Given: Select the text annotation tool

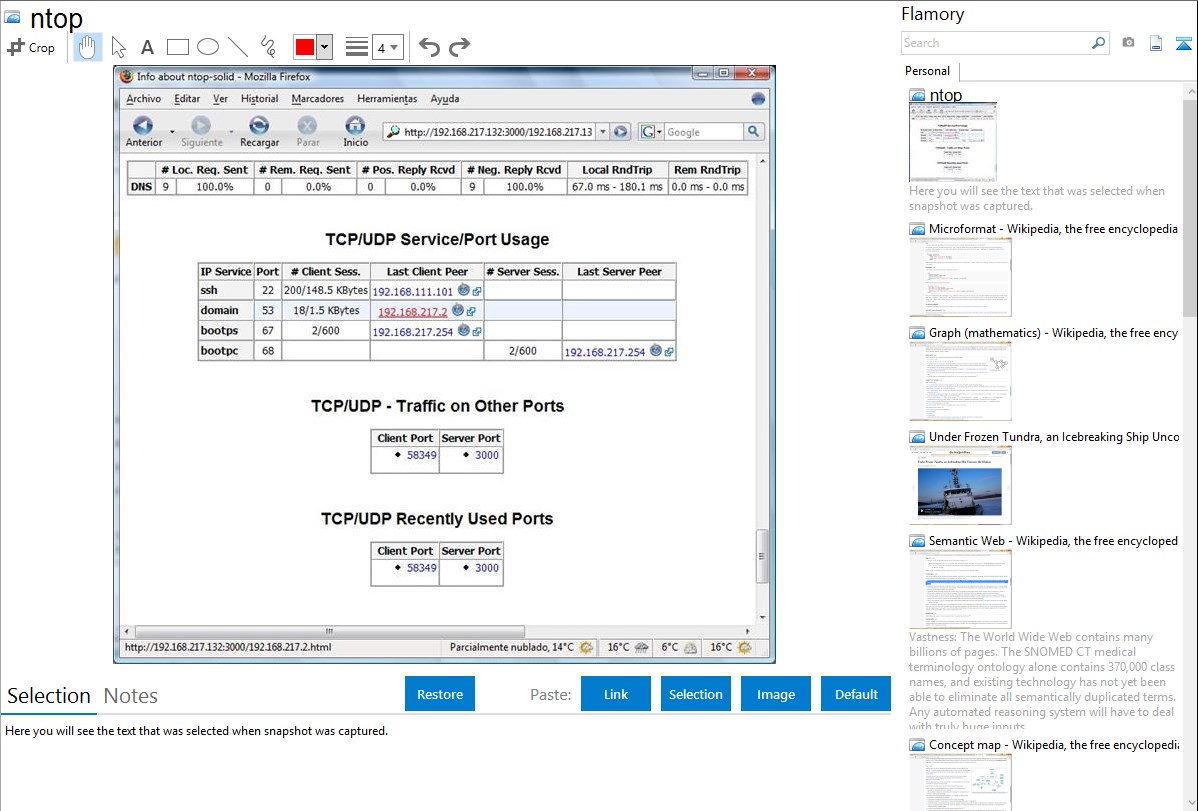Looking at the screenshot, I should point(147,47).
